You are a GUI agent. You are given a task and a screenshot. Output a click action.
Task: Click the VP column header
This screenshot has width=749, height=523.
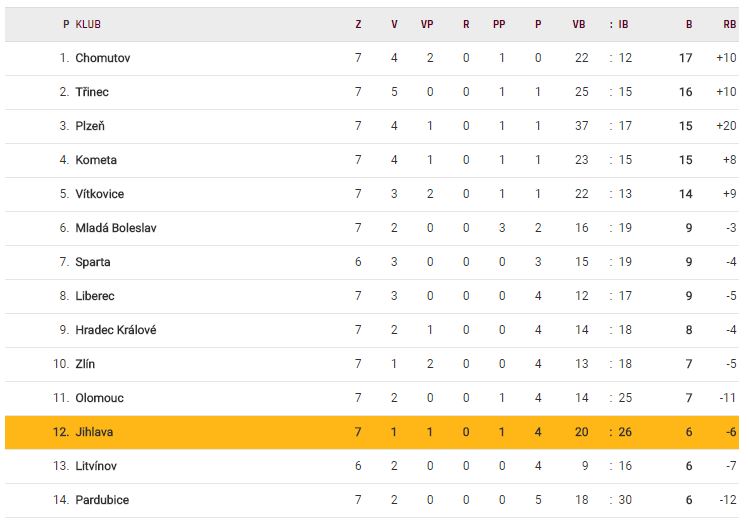(428, 24)
